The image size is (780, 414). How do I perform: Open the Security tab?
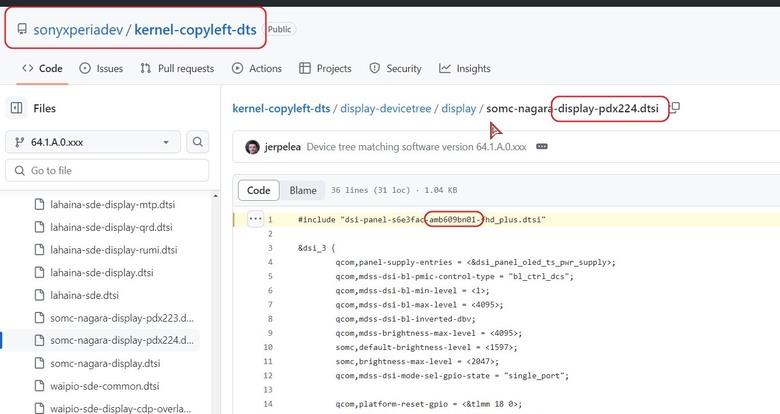tap(395, 69)
